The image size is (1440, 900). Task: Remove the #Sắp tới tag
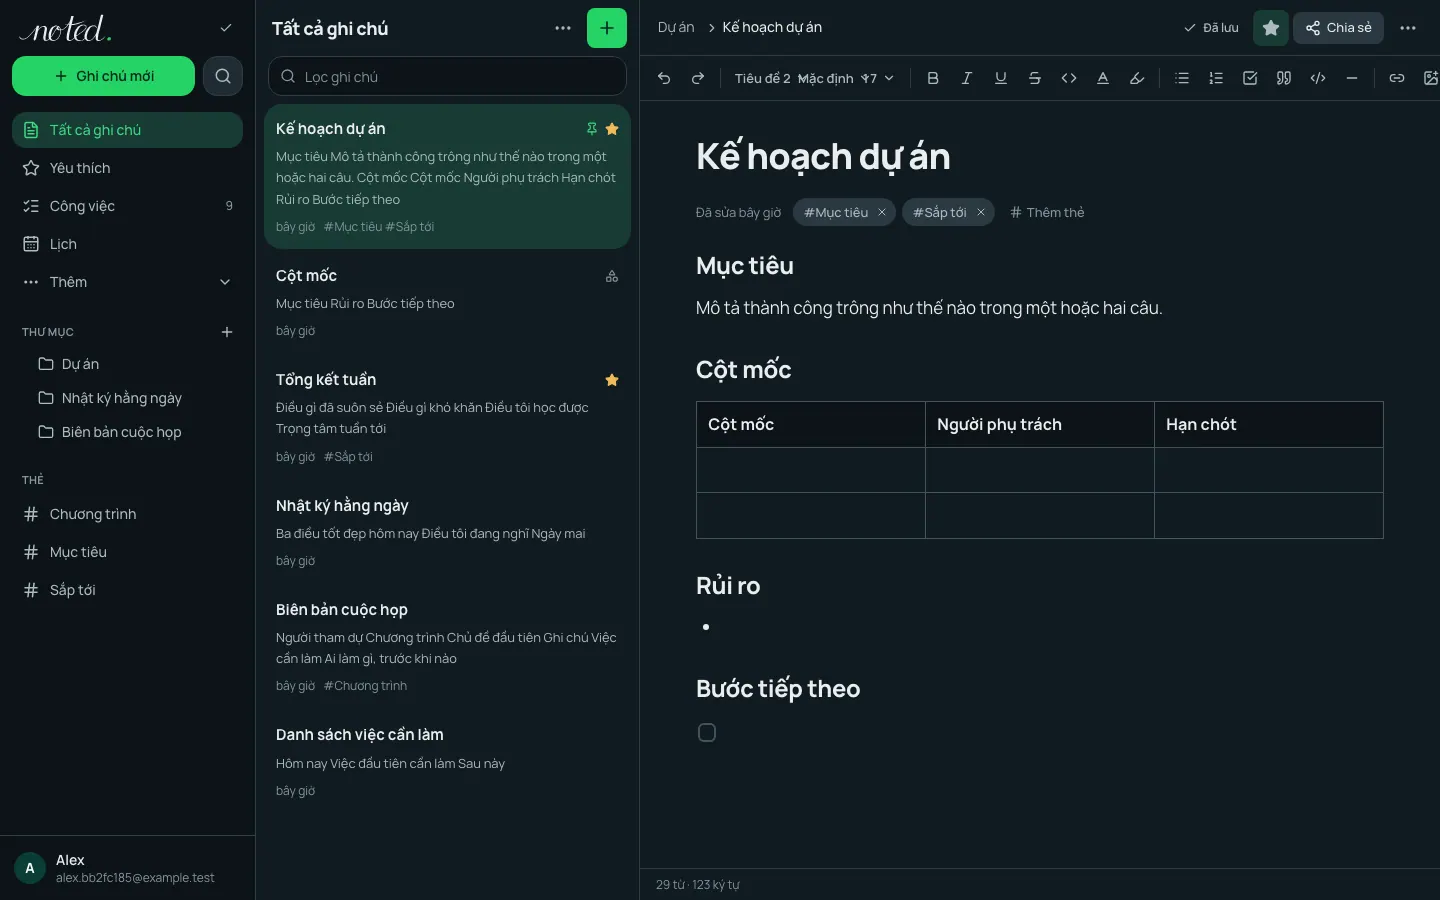(x=981, y=212)
